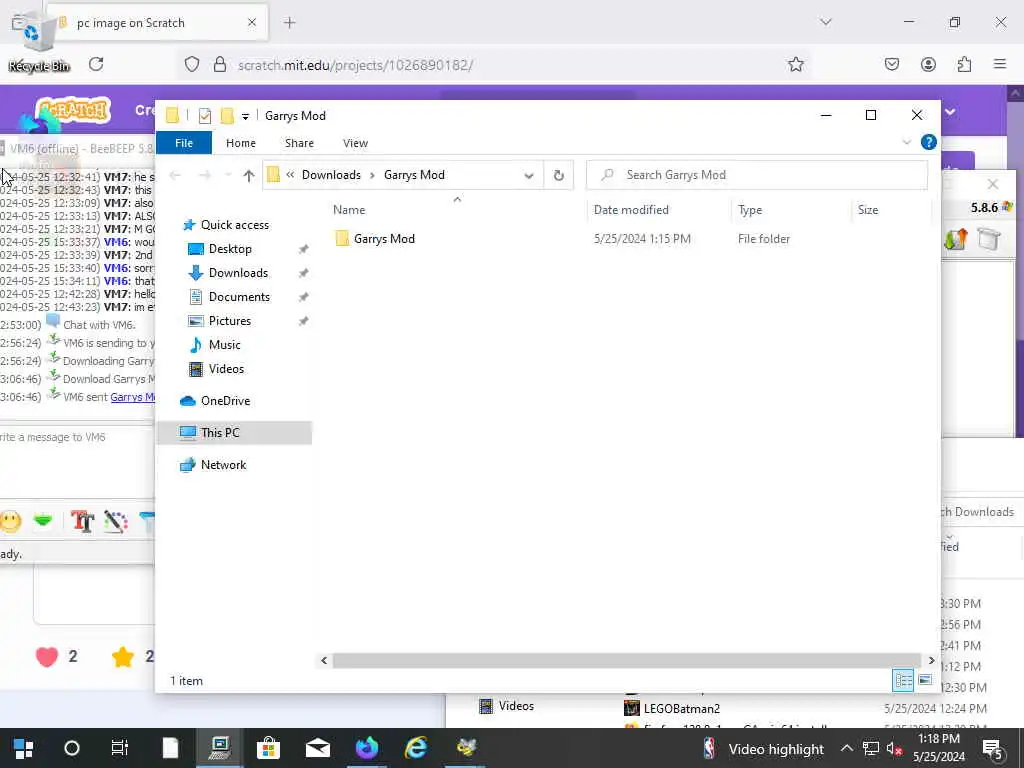Select Network in navigation pane

pyautogui.click(x=223, y=465)
